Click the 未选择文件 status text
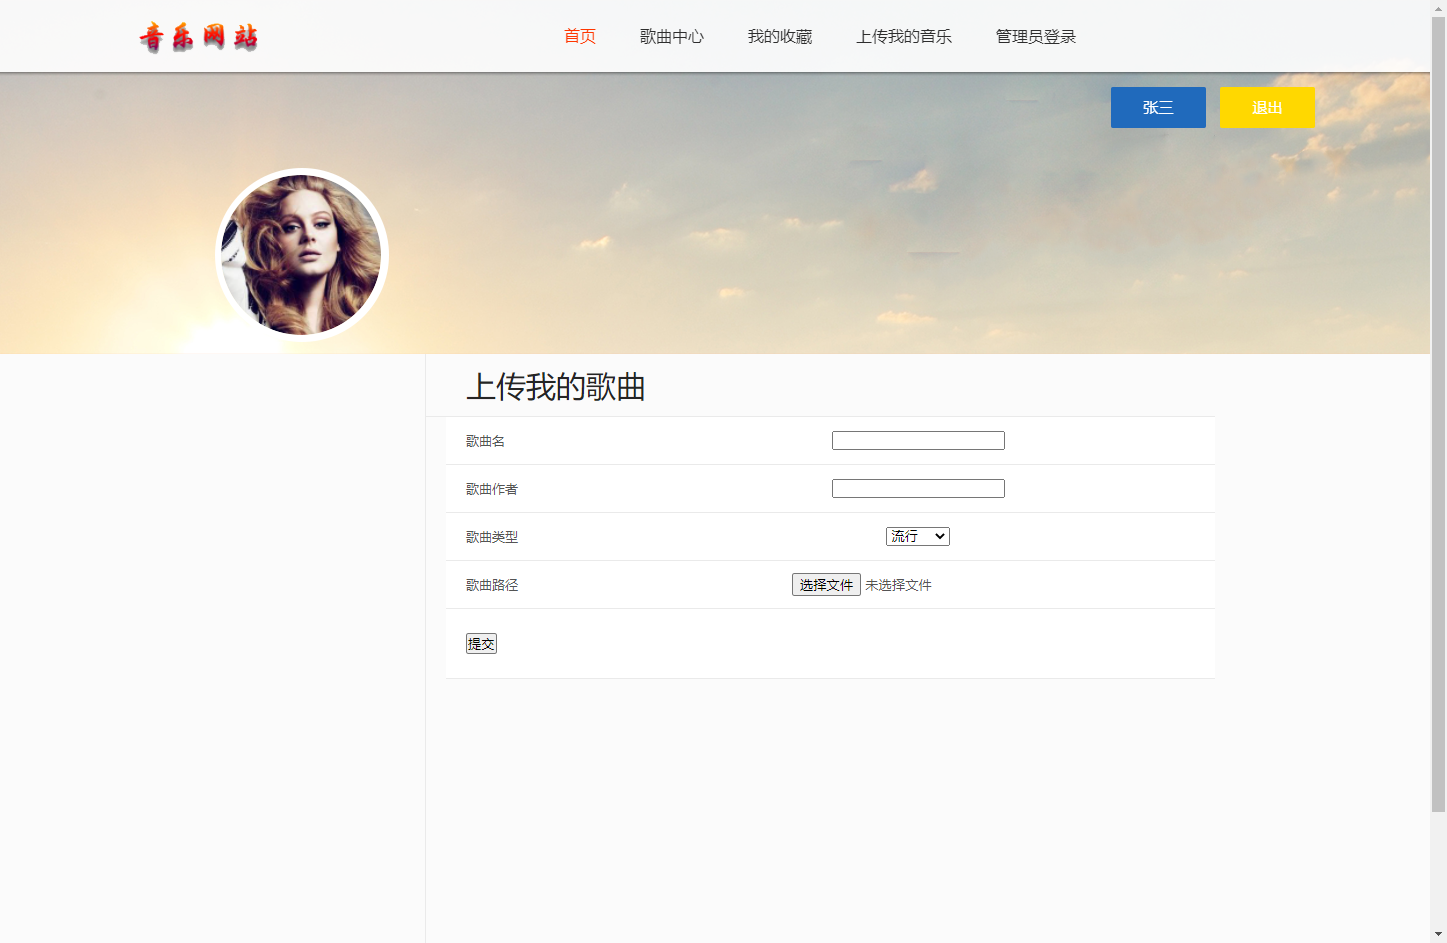The image size is (1447, 943). 897,584
